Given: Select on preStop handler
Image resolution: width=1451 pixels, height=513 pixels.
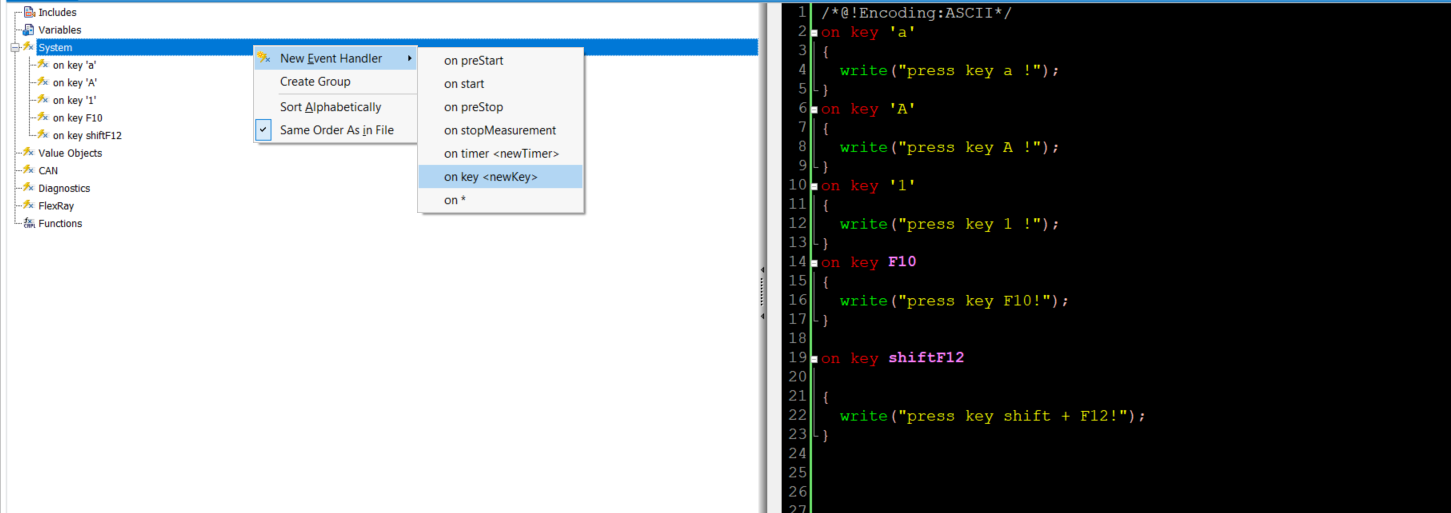Looking at the screenshot, I should [501, 107].
